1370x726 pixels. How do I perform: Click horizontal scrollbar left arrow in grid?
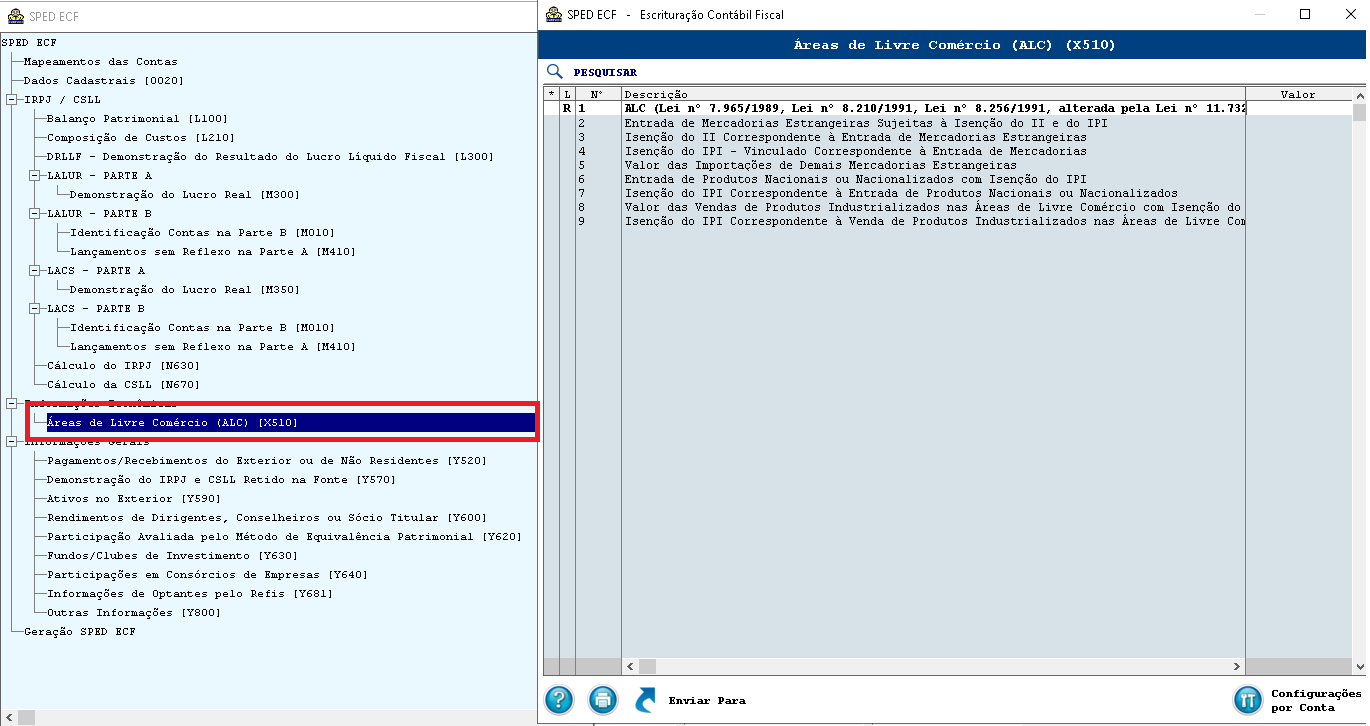[630, 666]
